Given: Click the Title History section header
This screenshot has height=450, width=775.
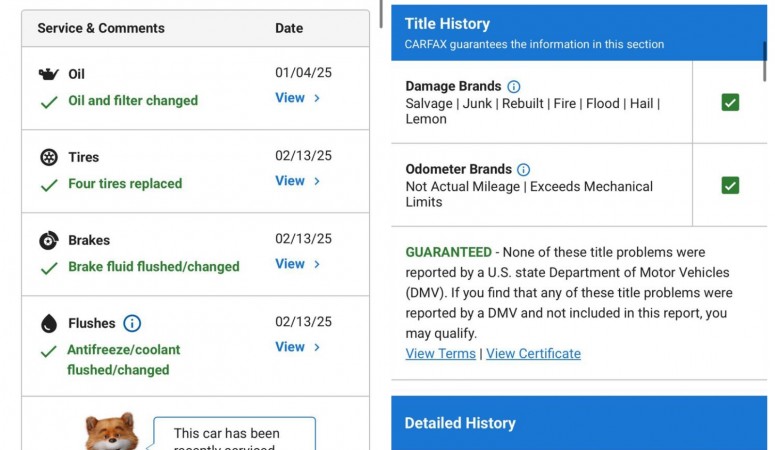Looking at the screenshot, I should 579,33.
